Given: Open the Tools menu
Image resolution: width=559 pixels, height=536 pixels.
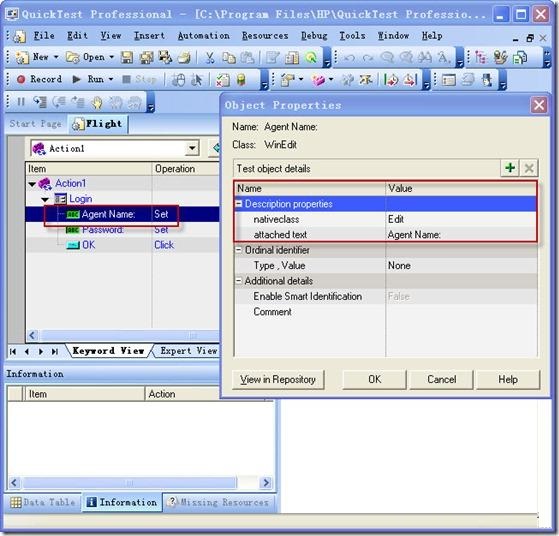Looking at the screenshot, I should click(x=352, y=36).
